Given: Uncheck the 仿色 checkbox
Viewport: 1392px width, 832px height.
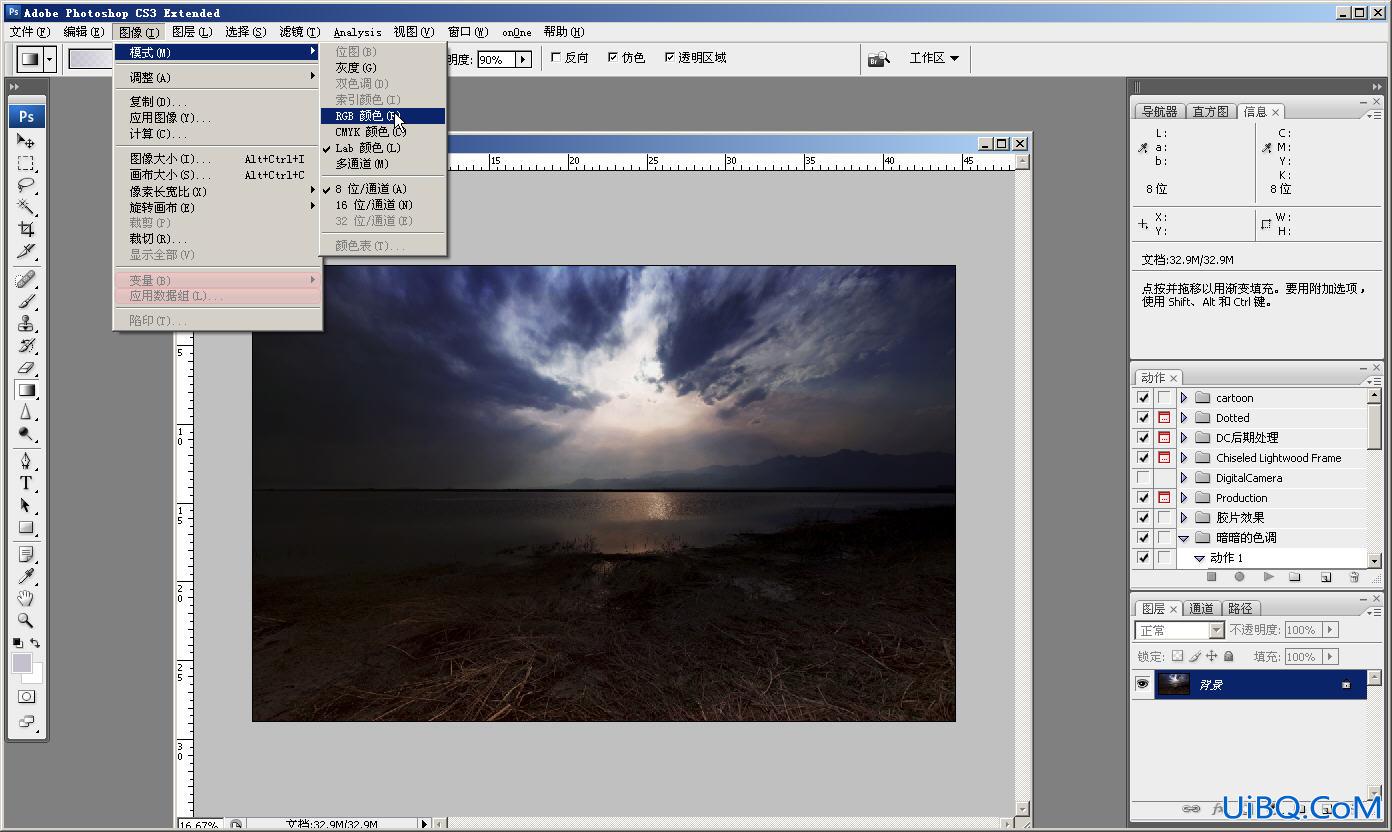Looking at the screenshot, I should click(x=613, y=58).
